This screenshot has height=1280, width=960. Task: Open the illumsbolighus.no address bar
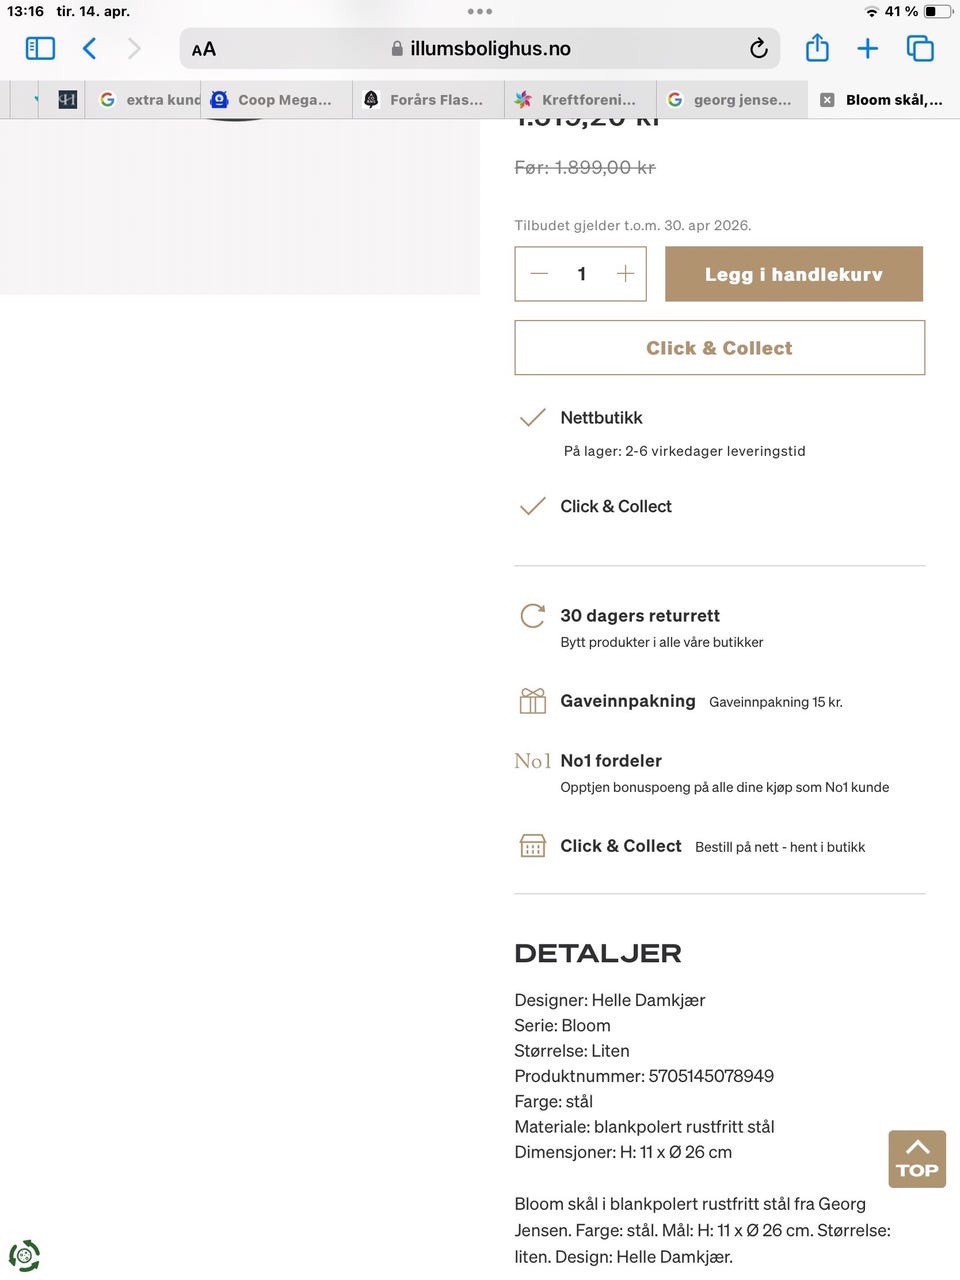pyautogui.click(x=480, y=48)
